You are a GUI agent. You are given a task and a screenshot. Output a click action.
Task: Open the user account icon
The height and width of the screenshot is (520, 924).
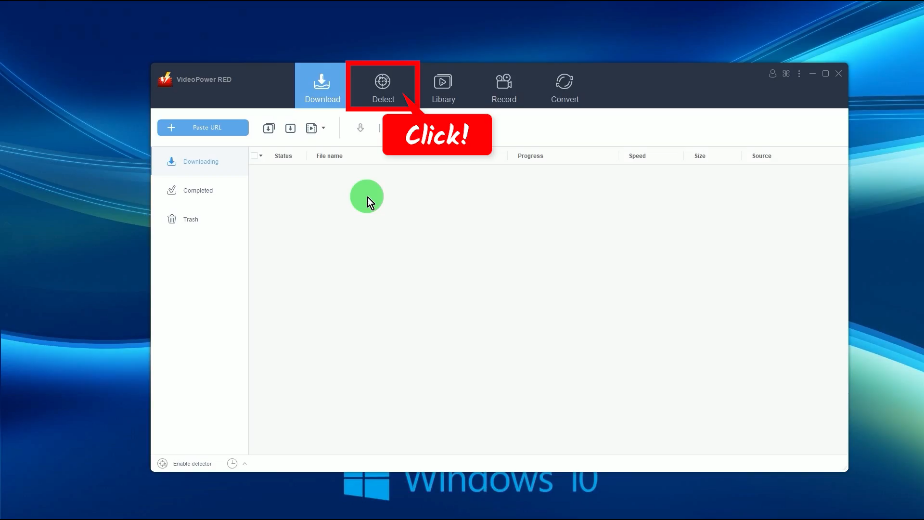pos(772,74)
